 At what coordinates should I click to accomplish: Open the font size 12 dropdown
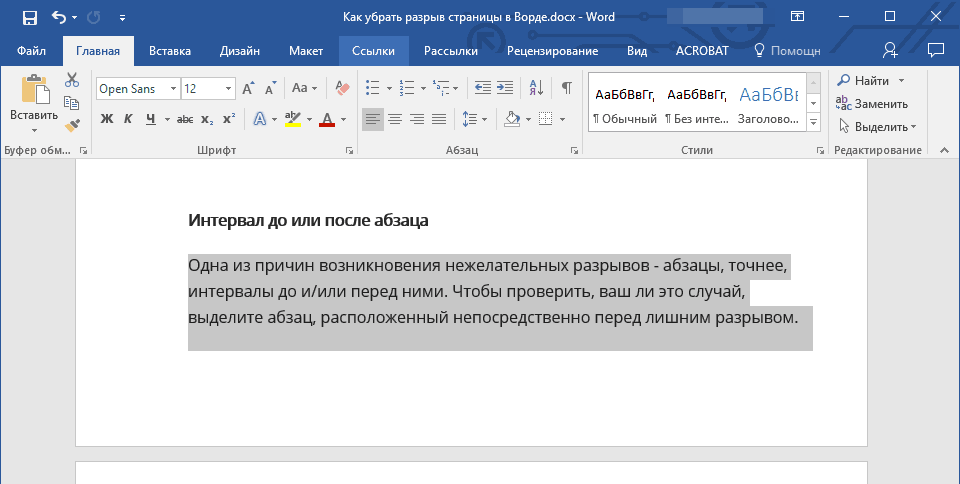(x=230, y=89)
